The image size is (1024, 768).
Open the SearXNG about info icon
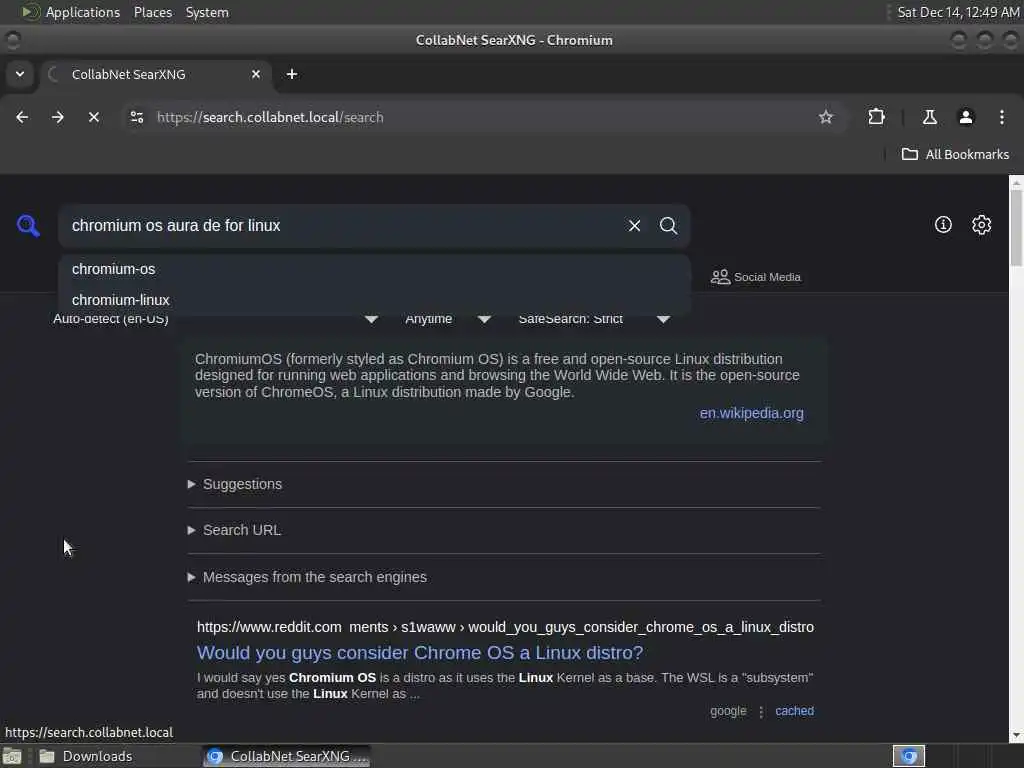[x=943, y=225]
